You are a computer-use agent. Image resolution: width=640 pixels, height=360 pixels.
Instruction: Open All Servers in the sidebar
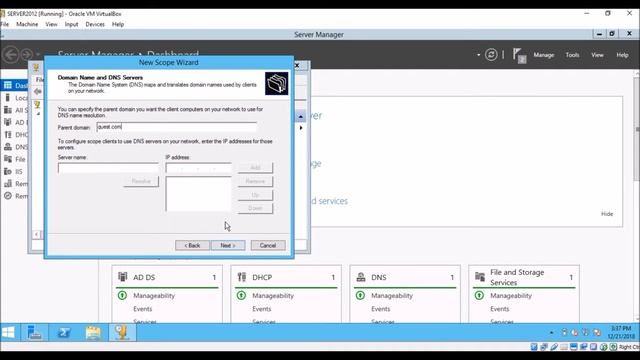point(15,110)
